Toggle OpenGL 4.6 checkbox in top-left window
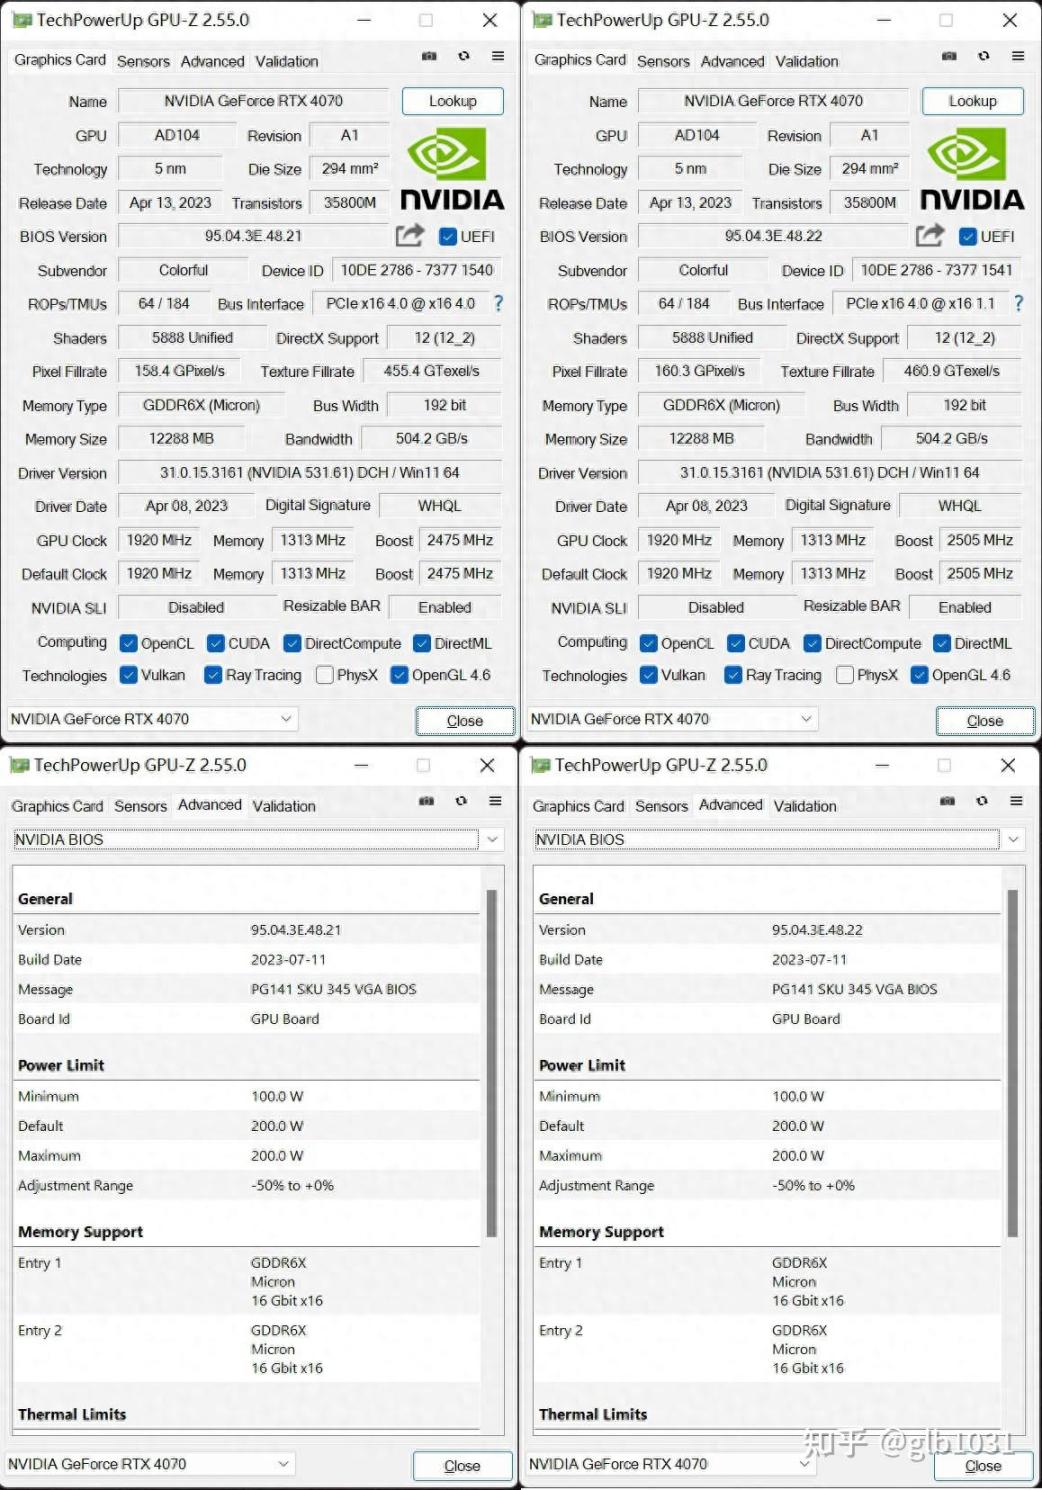Viewport: 1042px width, 1490px height. pyautogui.click(x=399, y=675)
